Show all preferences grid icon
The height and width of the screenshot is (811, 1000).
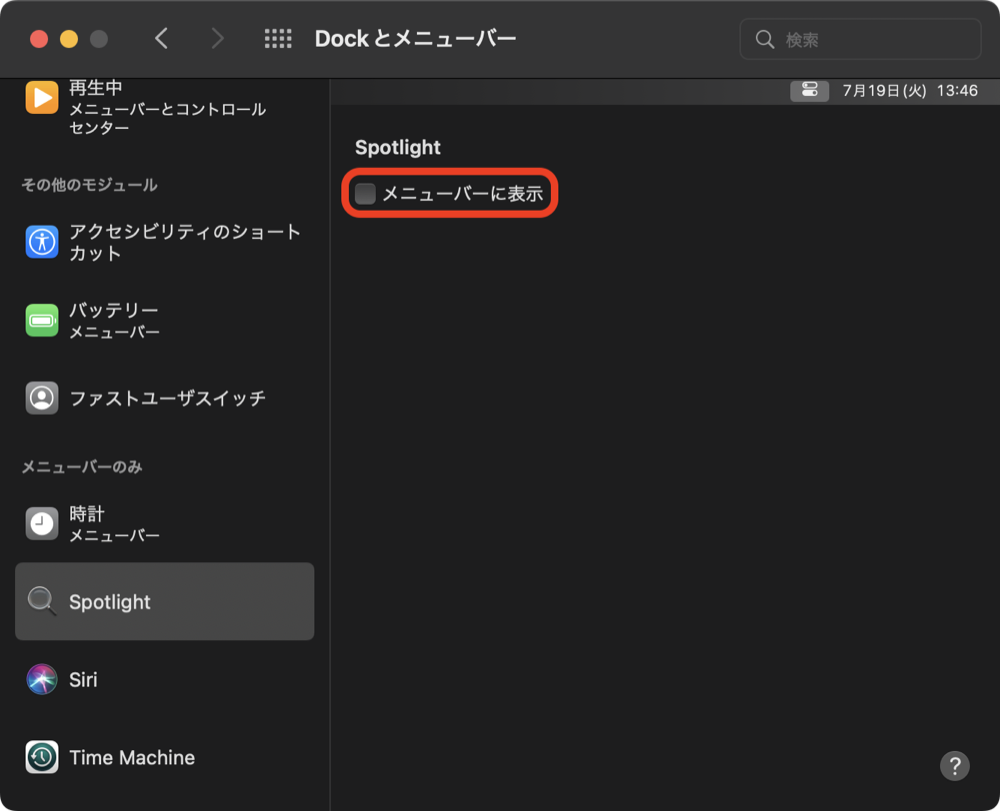[x=278, y=39]
